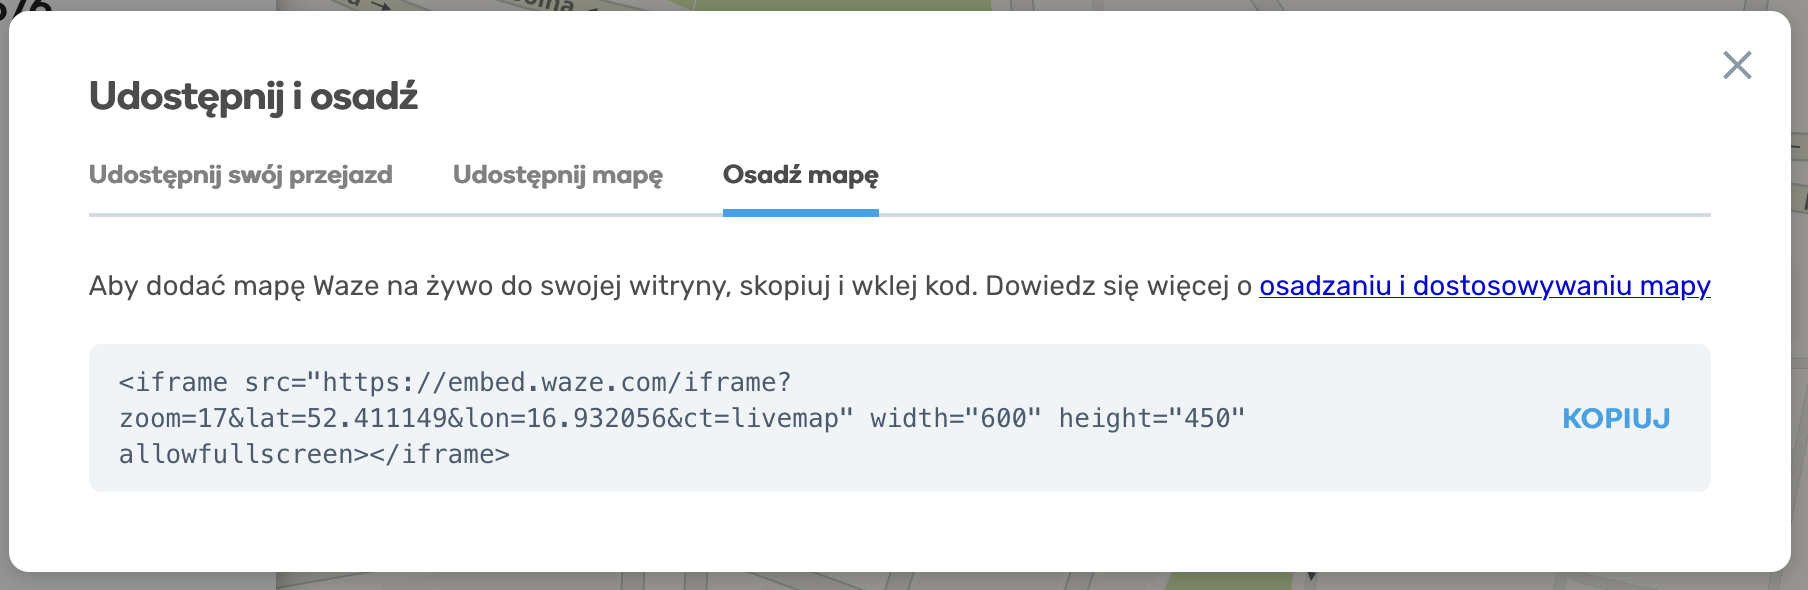Close the Udostępnij i osadź dialog
The width and height of the screenshot is (1808, 590).
(x=1737, y=65)
